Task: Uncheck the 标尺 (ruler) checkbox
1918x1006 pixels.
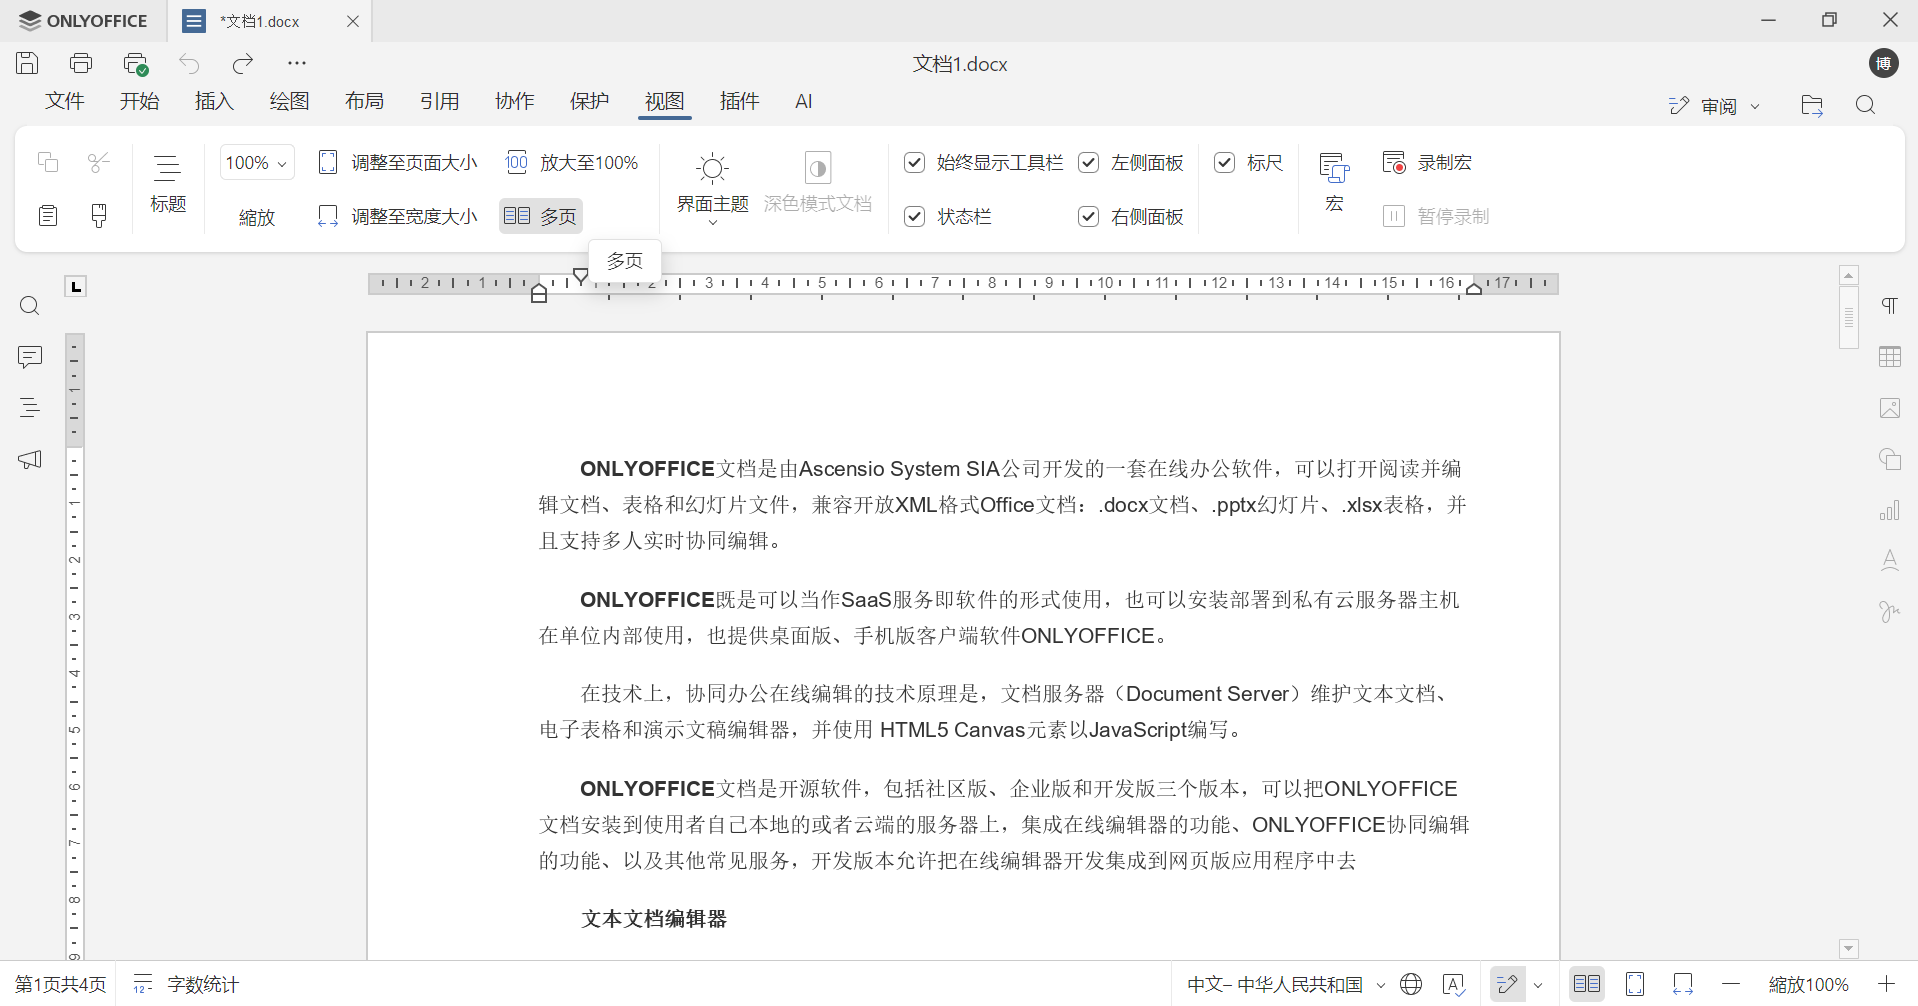Action: click(x=1226, y=162)
